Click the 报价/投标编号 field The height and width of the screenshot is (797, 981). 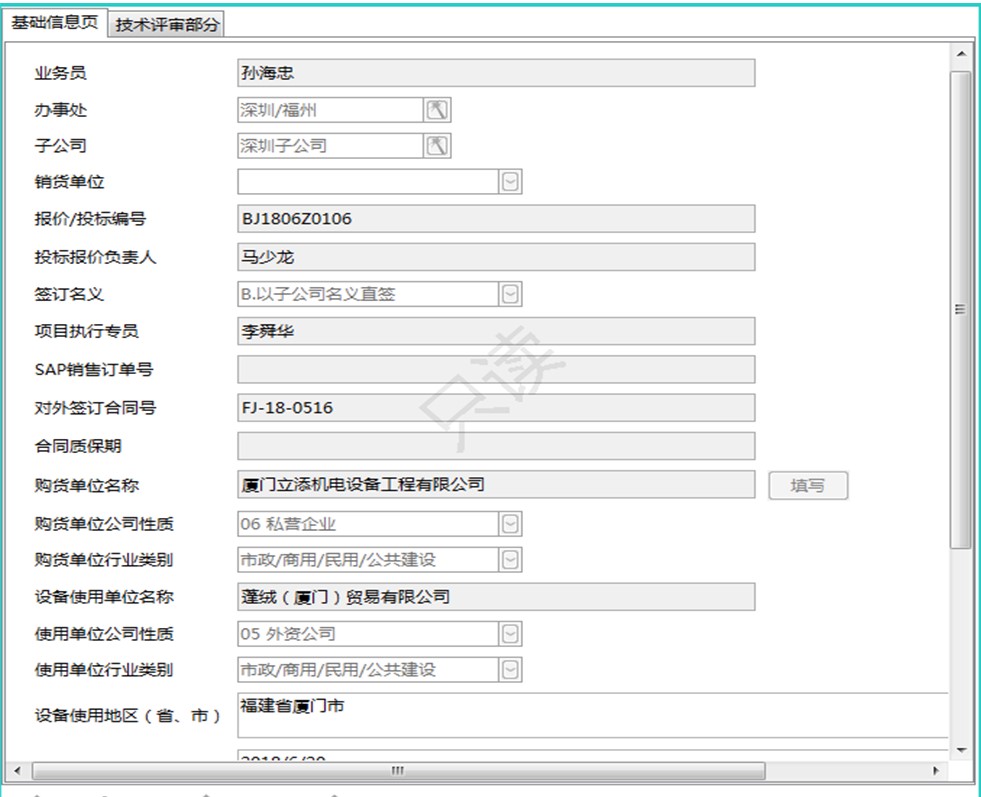coord(495,219)
